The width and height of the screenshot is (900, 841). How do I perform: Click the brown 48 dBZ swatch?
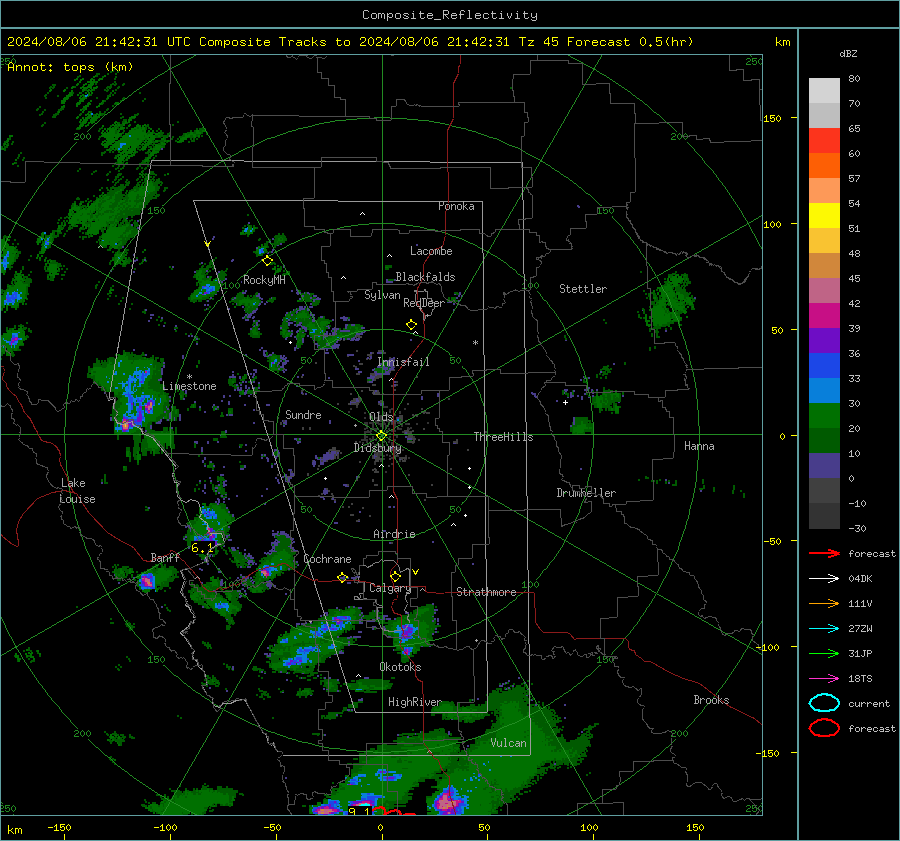point(824,265)
